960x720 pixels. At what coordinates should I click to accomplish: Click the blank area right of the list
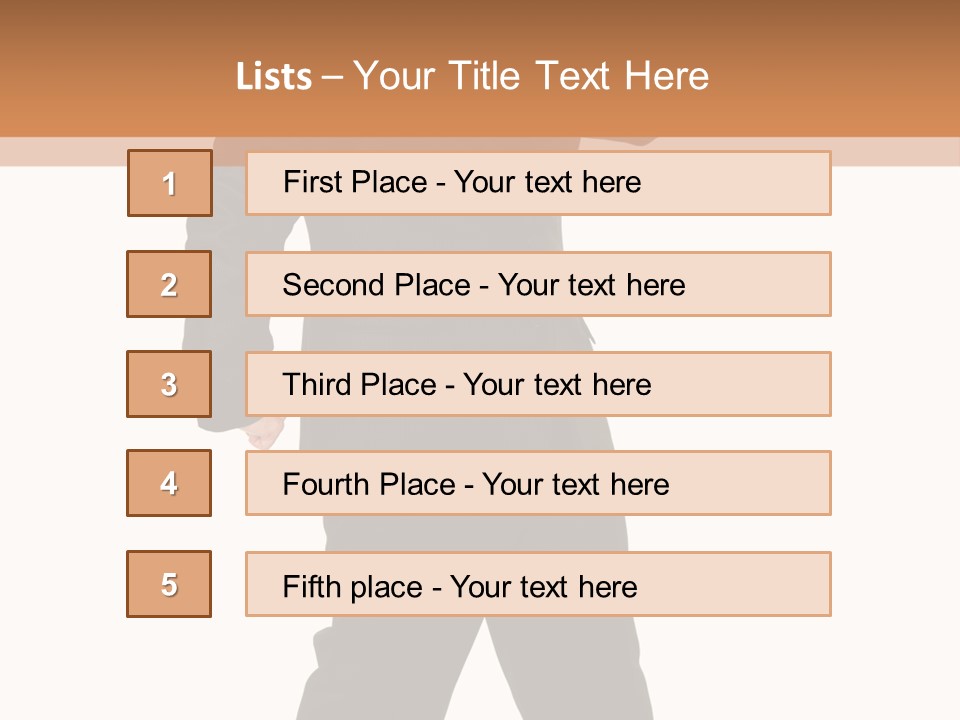click(895, 400)
